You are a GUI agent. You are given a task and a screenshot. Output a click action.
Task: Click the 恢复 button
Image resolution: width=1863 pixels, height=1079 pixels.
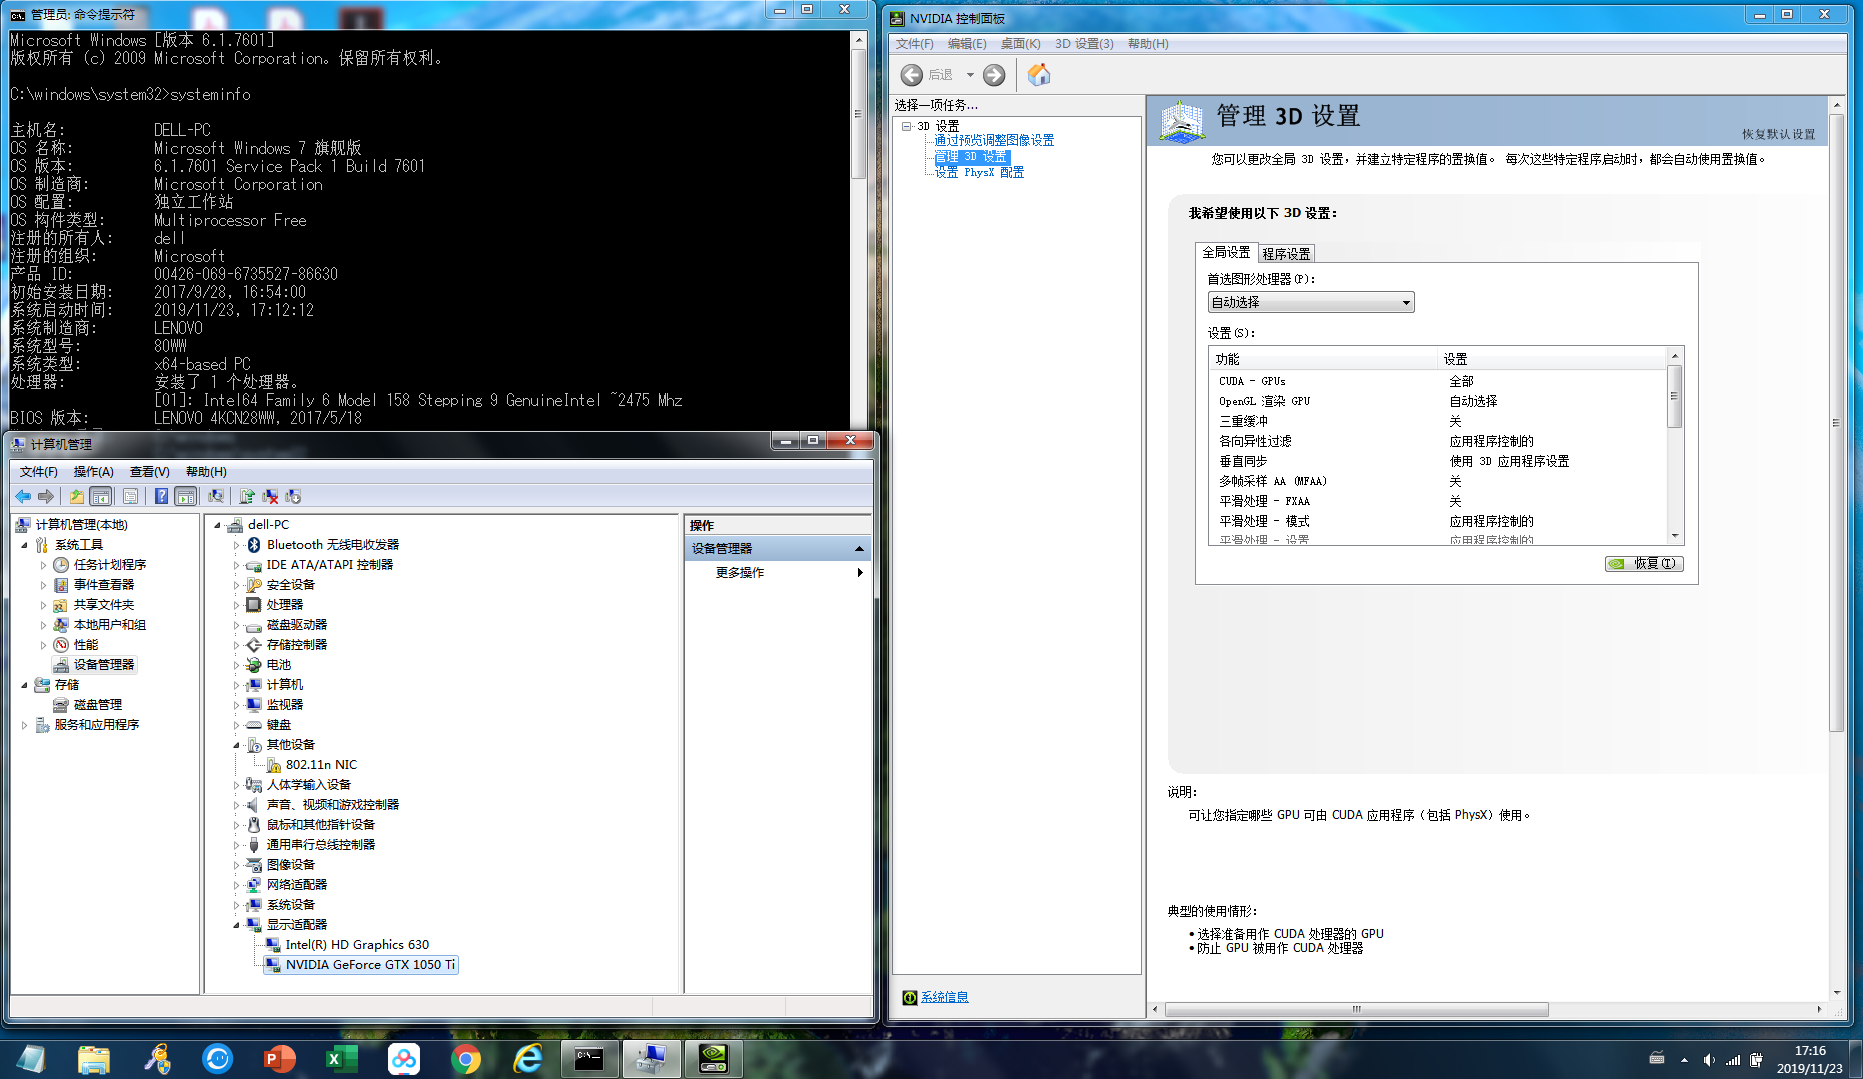(1644, 564)
